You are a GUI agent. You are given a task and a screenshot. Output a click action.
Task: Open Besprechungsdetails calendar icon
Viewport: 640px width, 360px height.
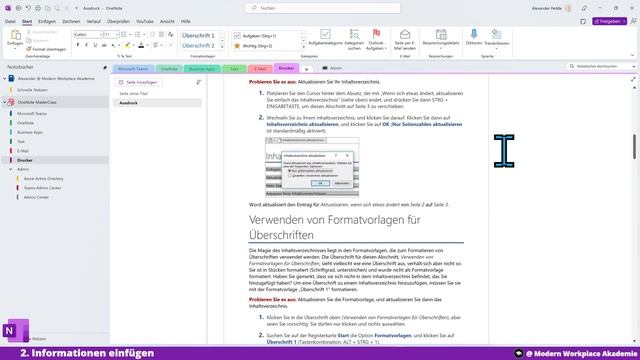[x=441, y=34]
